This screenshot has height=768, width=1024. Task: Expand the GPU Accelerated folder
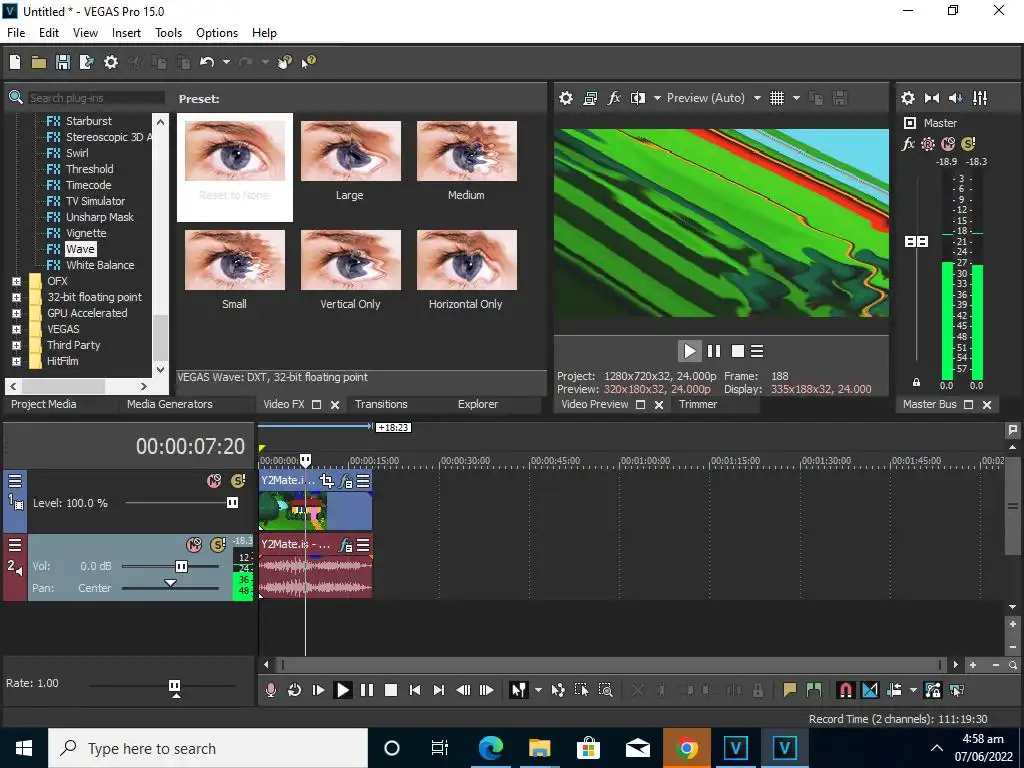(x=16, y=313)
